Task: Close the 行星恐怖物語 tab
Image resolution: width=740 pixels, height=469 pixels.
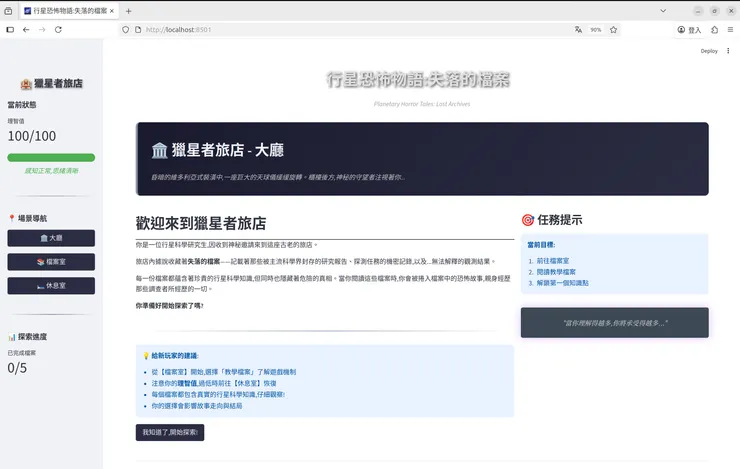Action: [x=112, y=11]
